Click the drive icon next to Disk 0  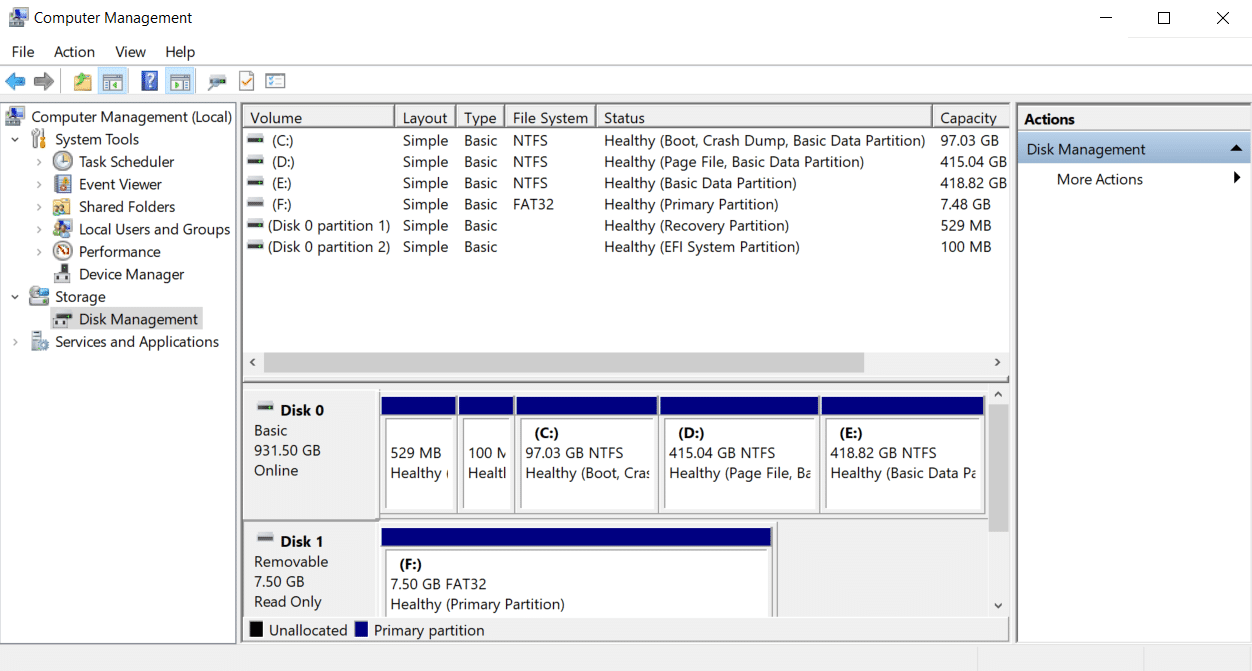(265, 408)
